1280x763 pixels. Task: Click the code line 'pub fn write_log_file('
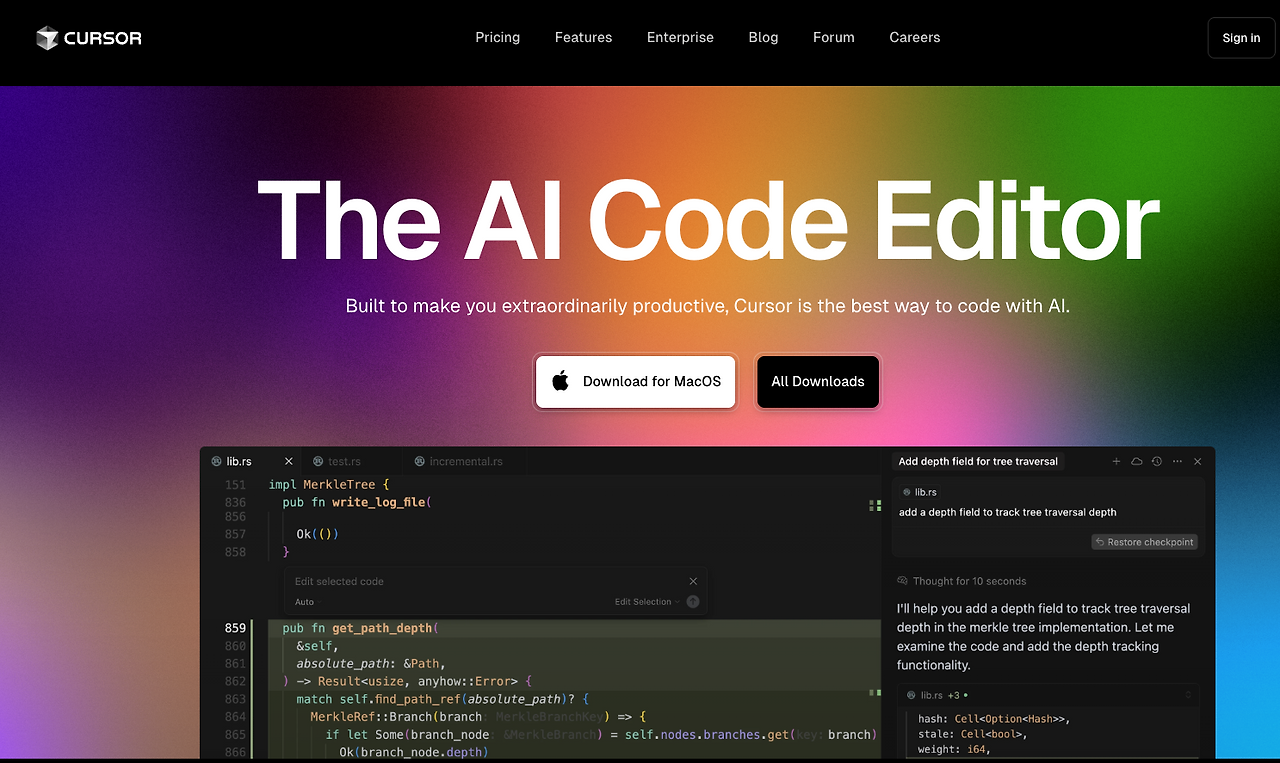point(357,502)
